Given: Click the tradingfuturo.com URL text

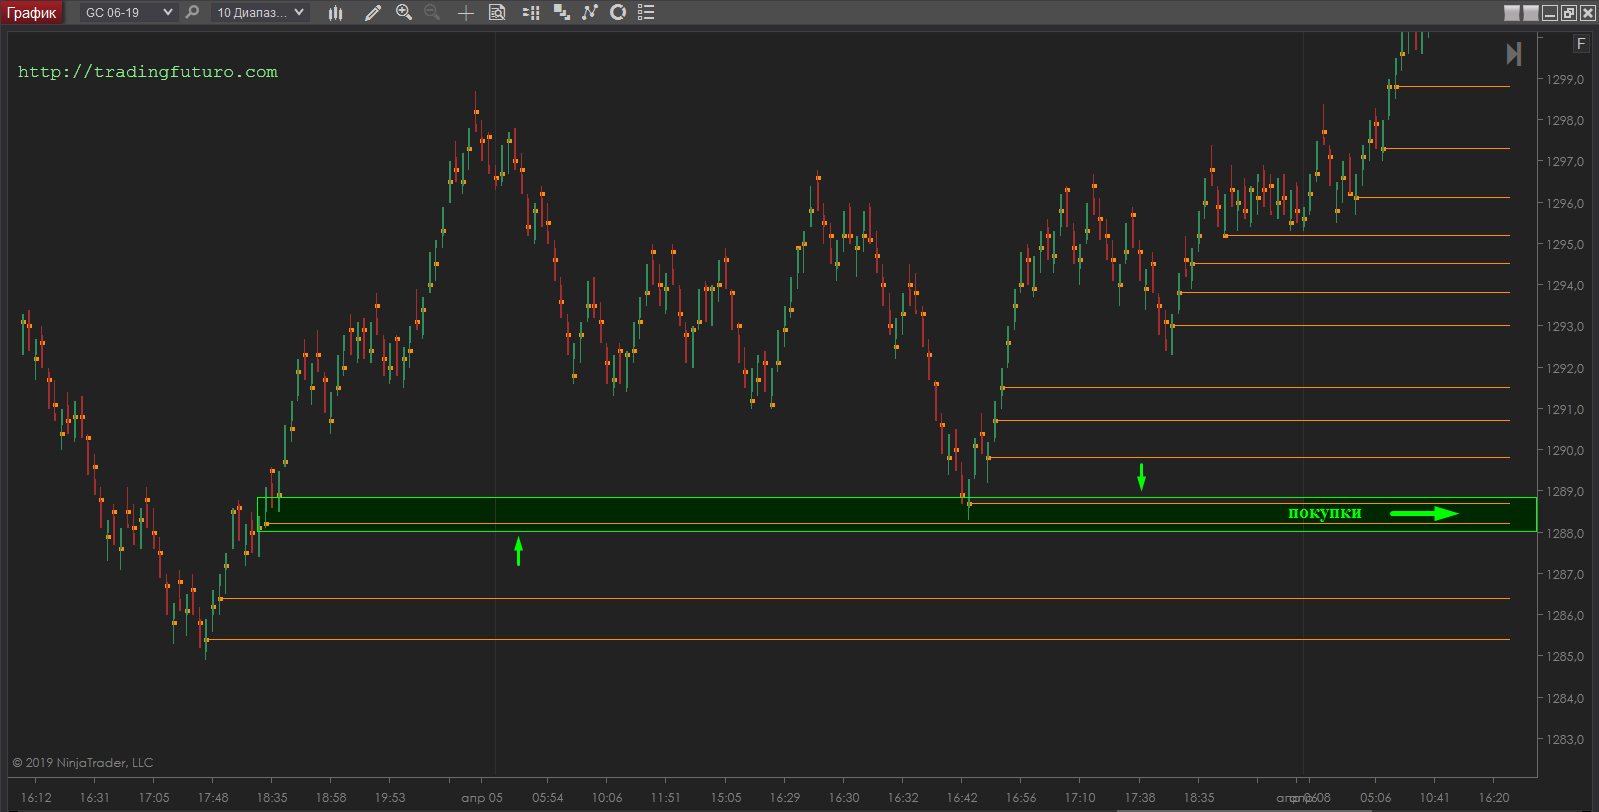Looking at the screenshot, I should coord(148,72).
